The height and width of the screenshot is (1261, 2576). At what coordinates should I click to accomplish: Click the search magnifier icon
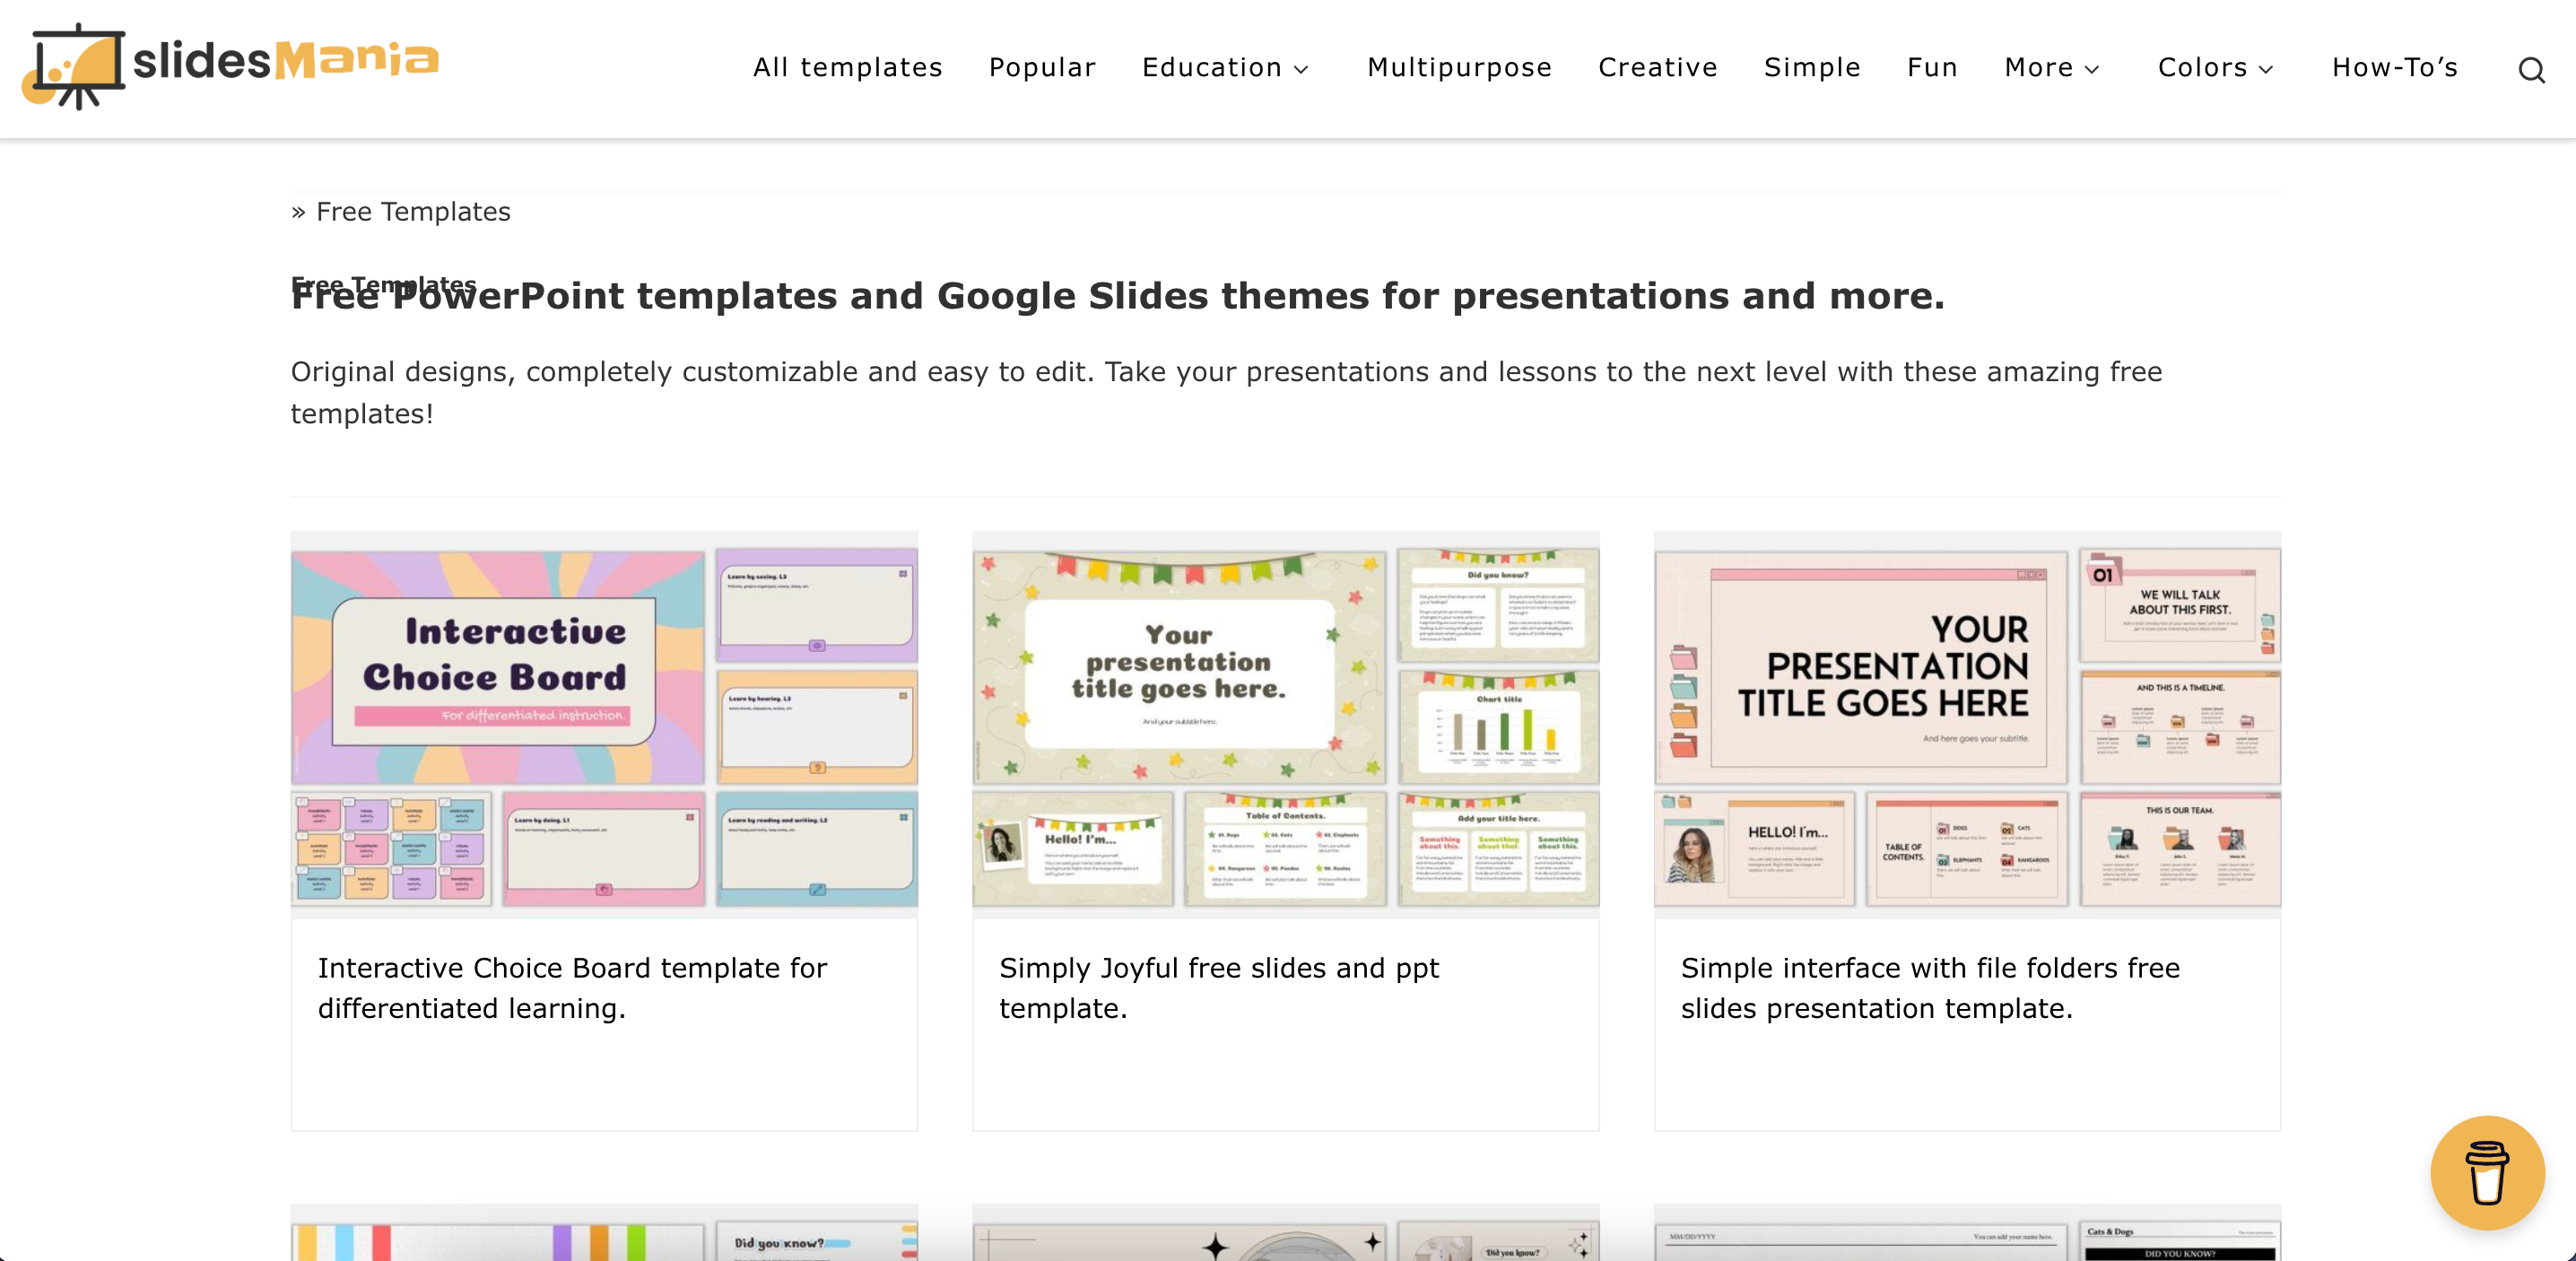(x=2532, y=69)
